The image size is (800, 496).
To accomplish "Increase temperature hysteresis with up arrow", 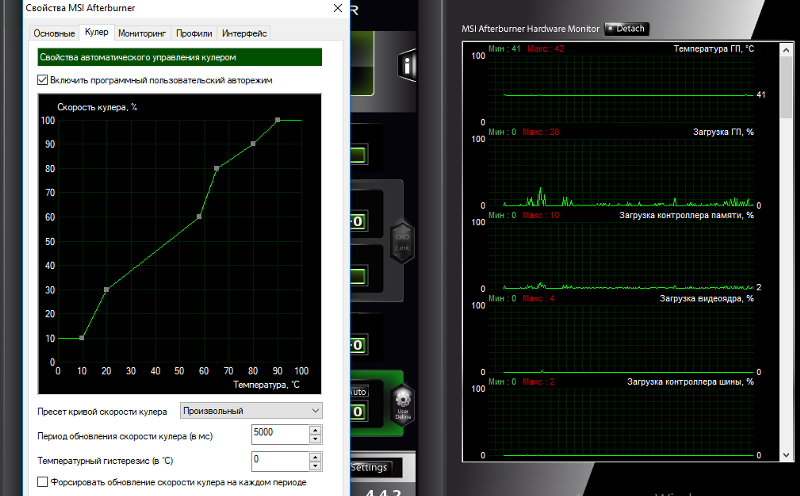I will coord(315,456).
